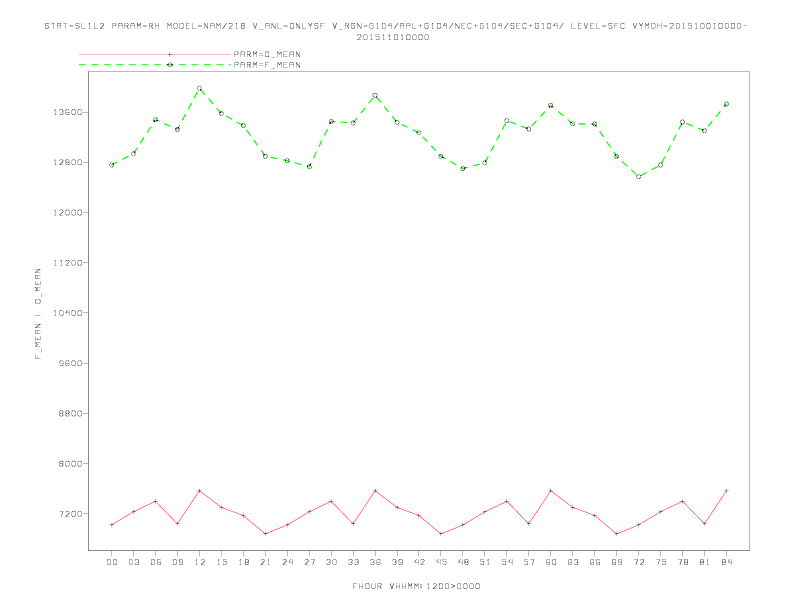This screenshot has width=792, height=612.
Task: Select the red O_MEAN marker at hour 00
Action: pyautogui.click(x=112, y=525)
